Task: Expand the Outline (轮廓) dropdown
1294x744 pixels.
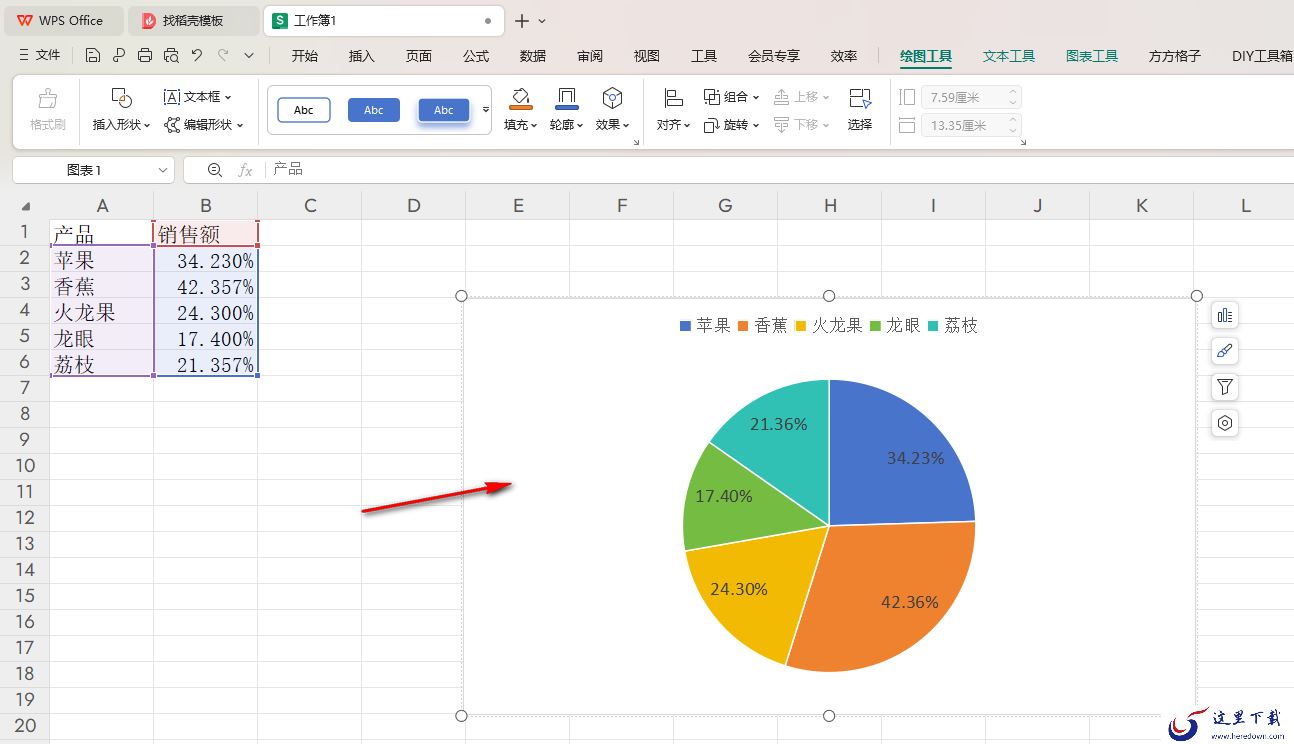Action: pos(567,125)
